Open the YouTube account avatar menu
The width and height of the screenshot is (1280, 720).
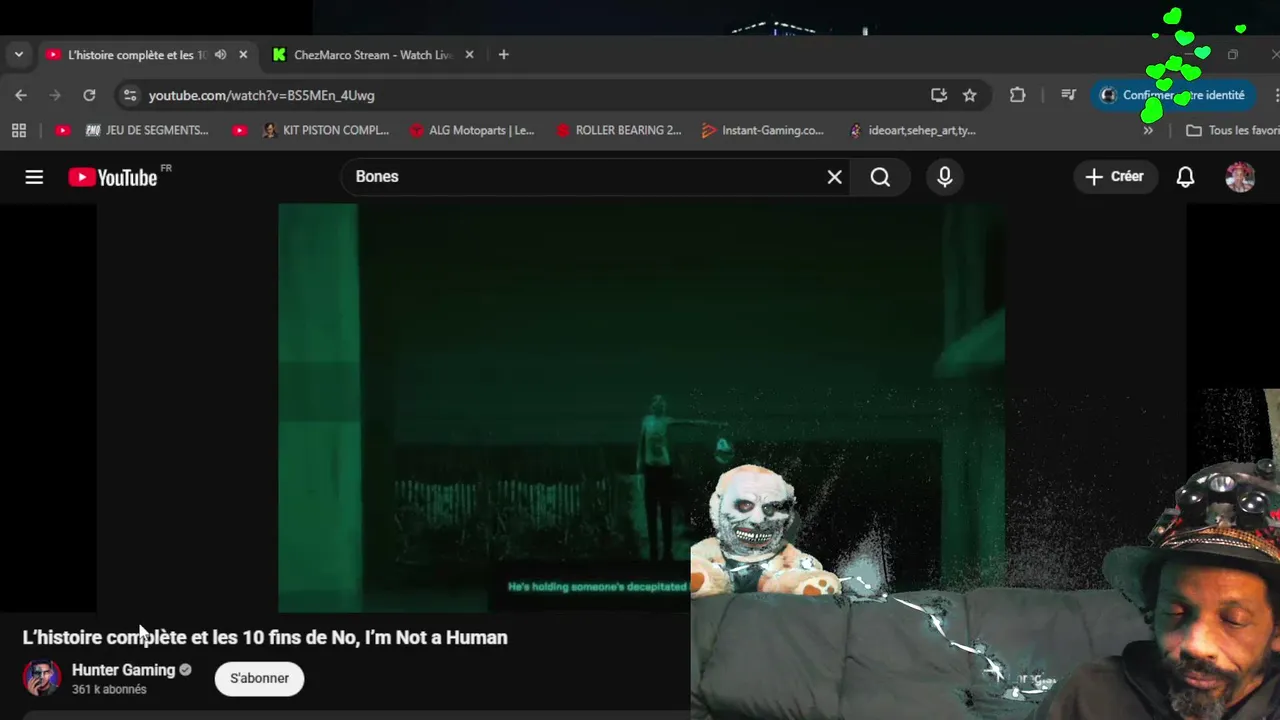(x=1240, y=177)
